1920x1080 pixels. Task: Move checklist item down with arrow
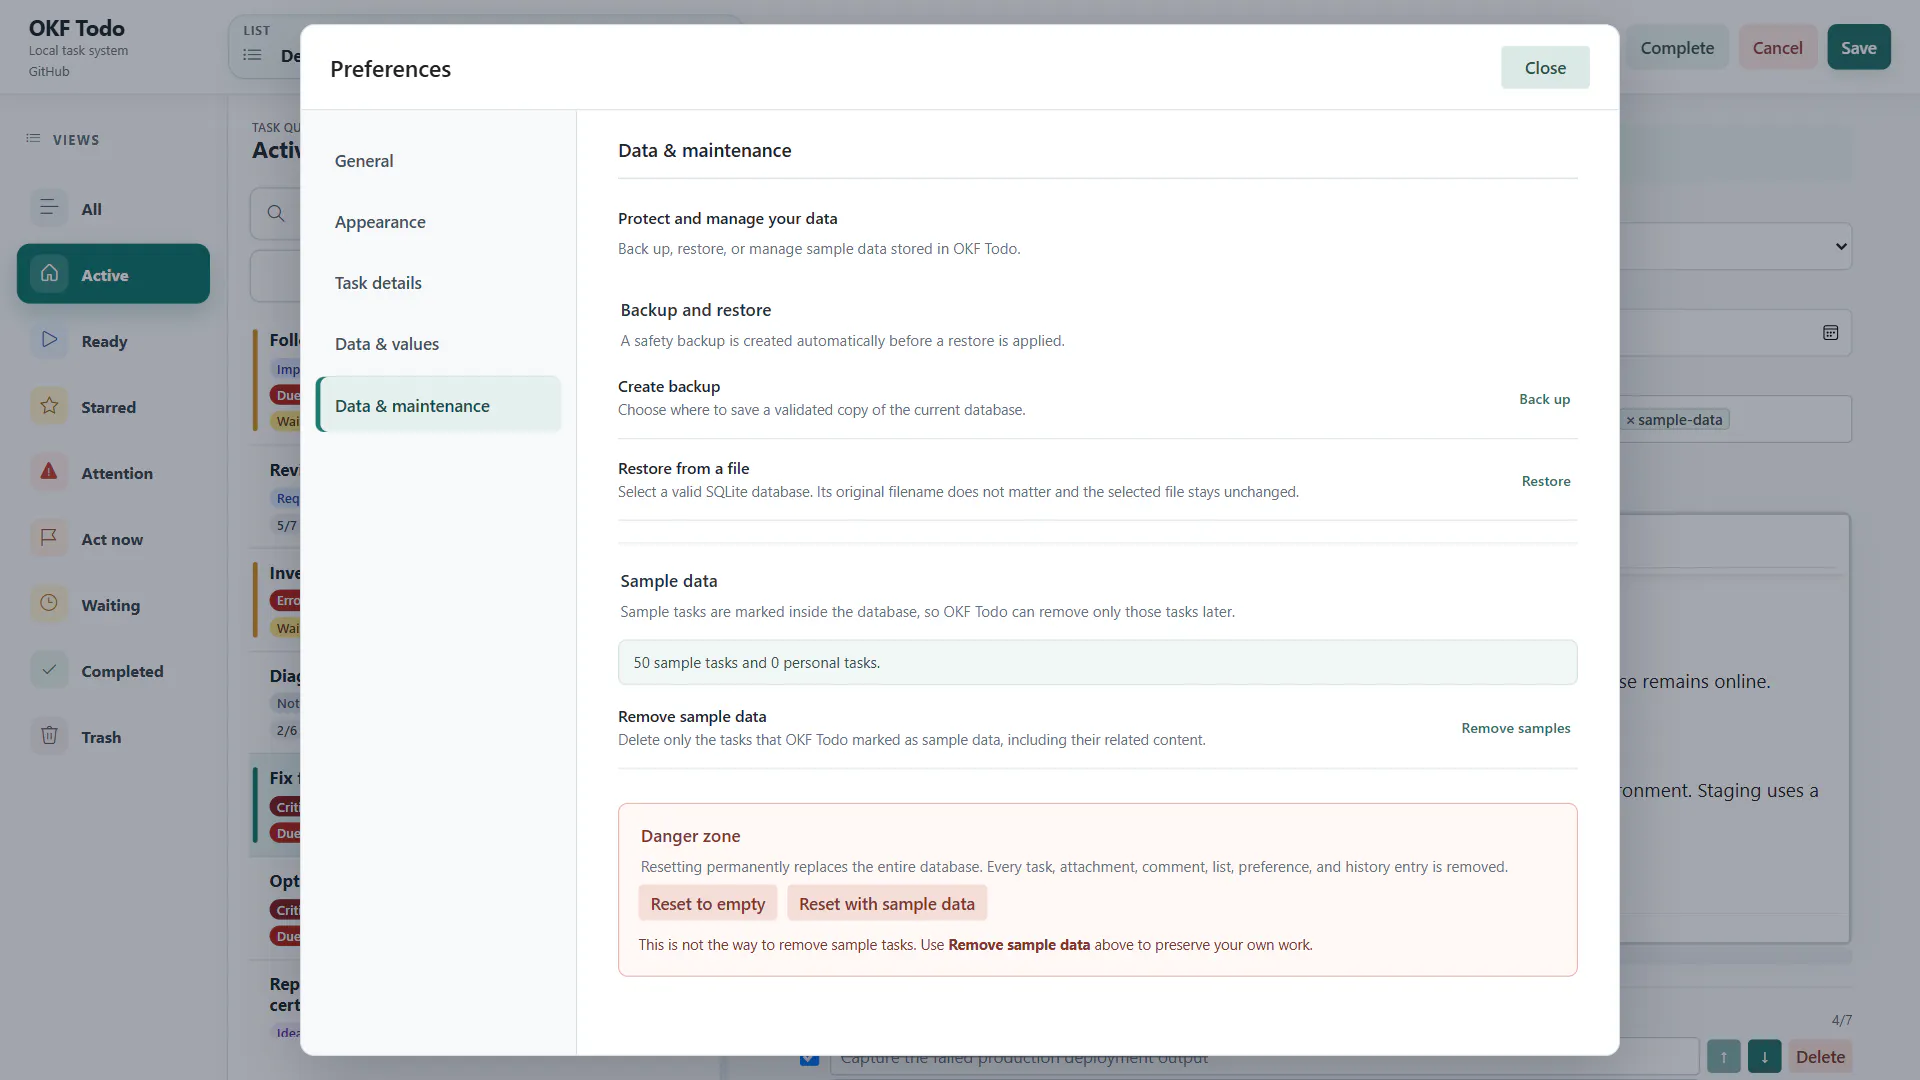click(x=1764, y=1057)
